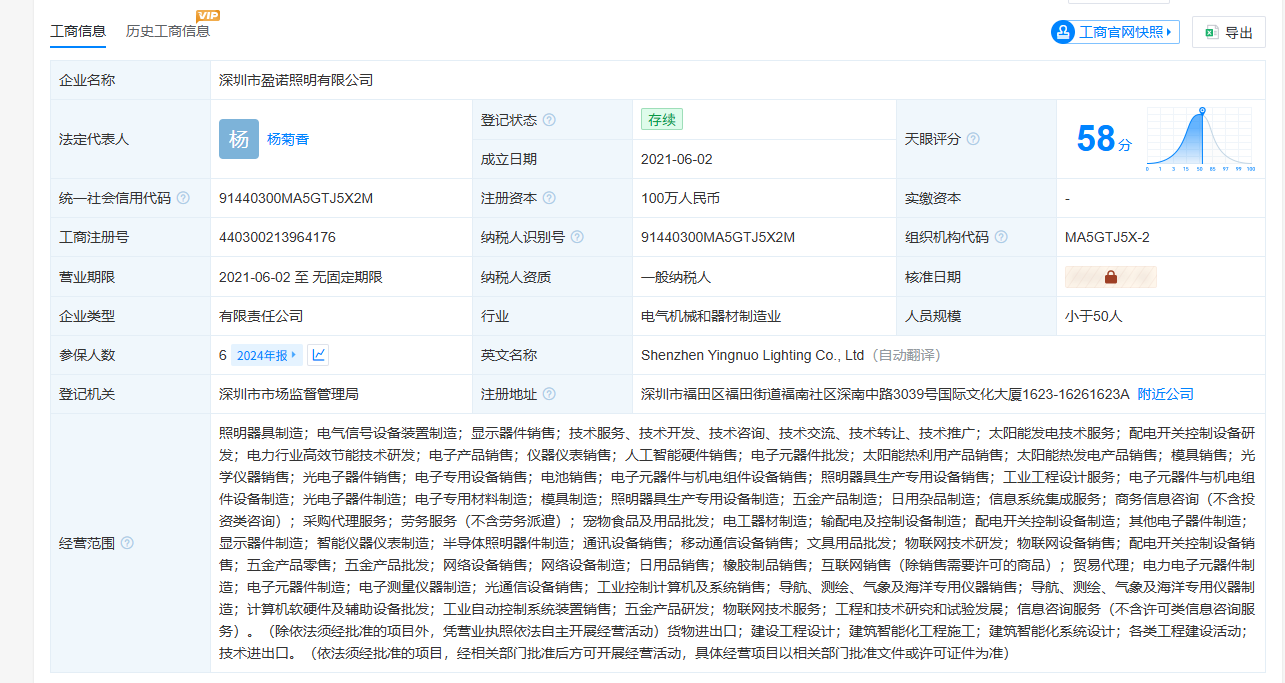
Task: Click the help icon beside 天眼评分
Action: tap(973, 139)
